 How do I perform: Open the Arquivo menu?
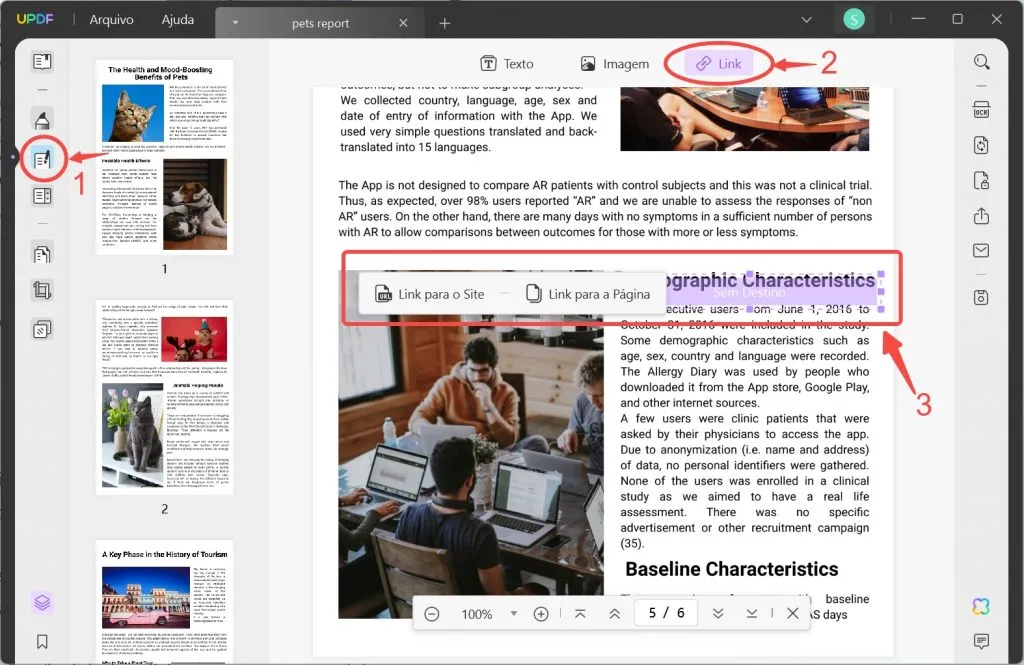111,18
